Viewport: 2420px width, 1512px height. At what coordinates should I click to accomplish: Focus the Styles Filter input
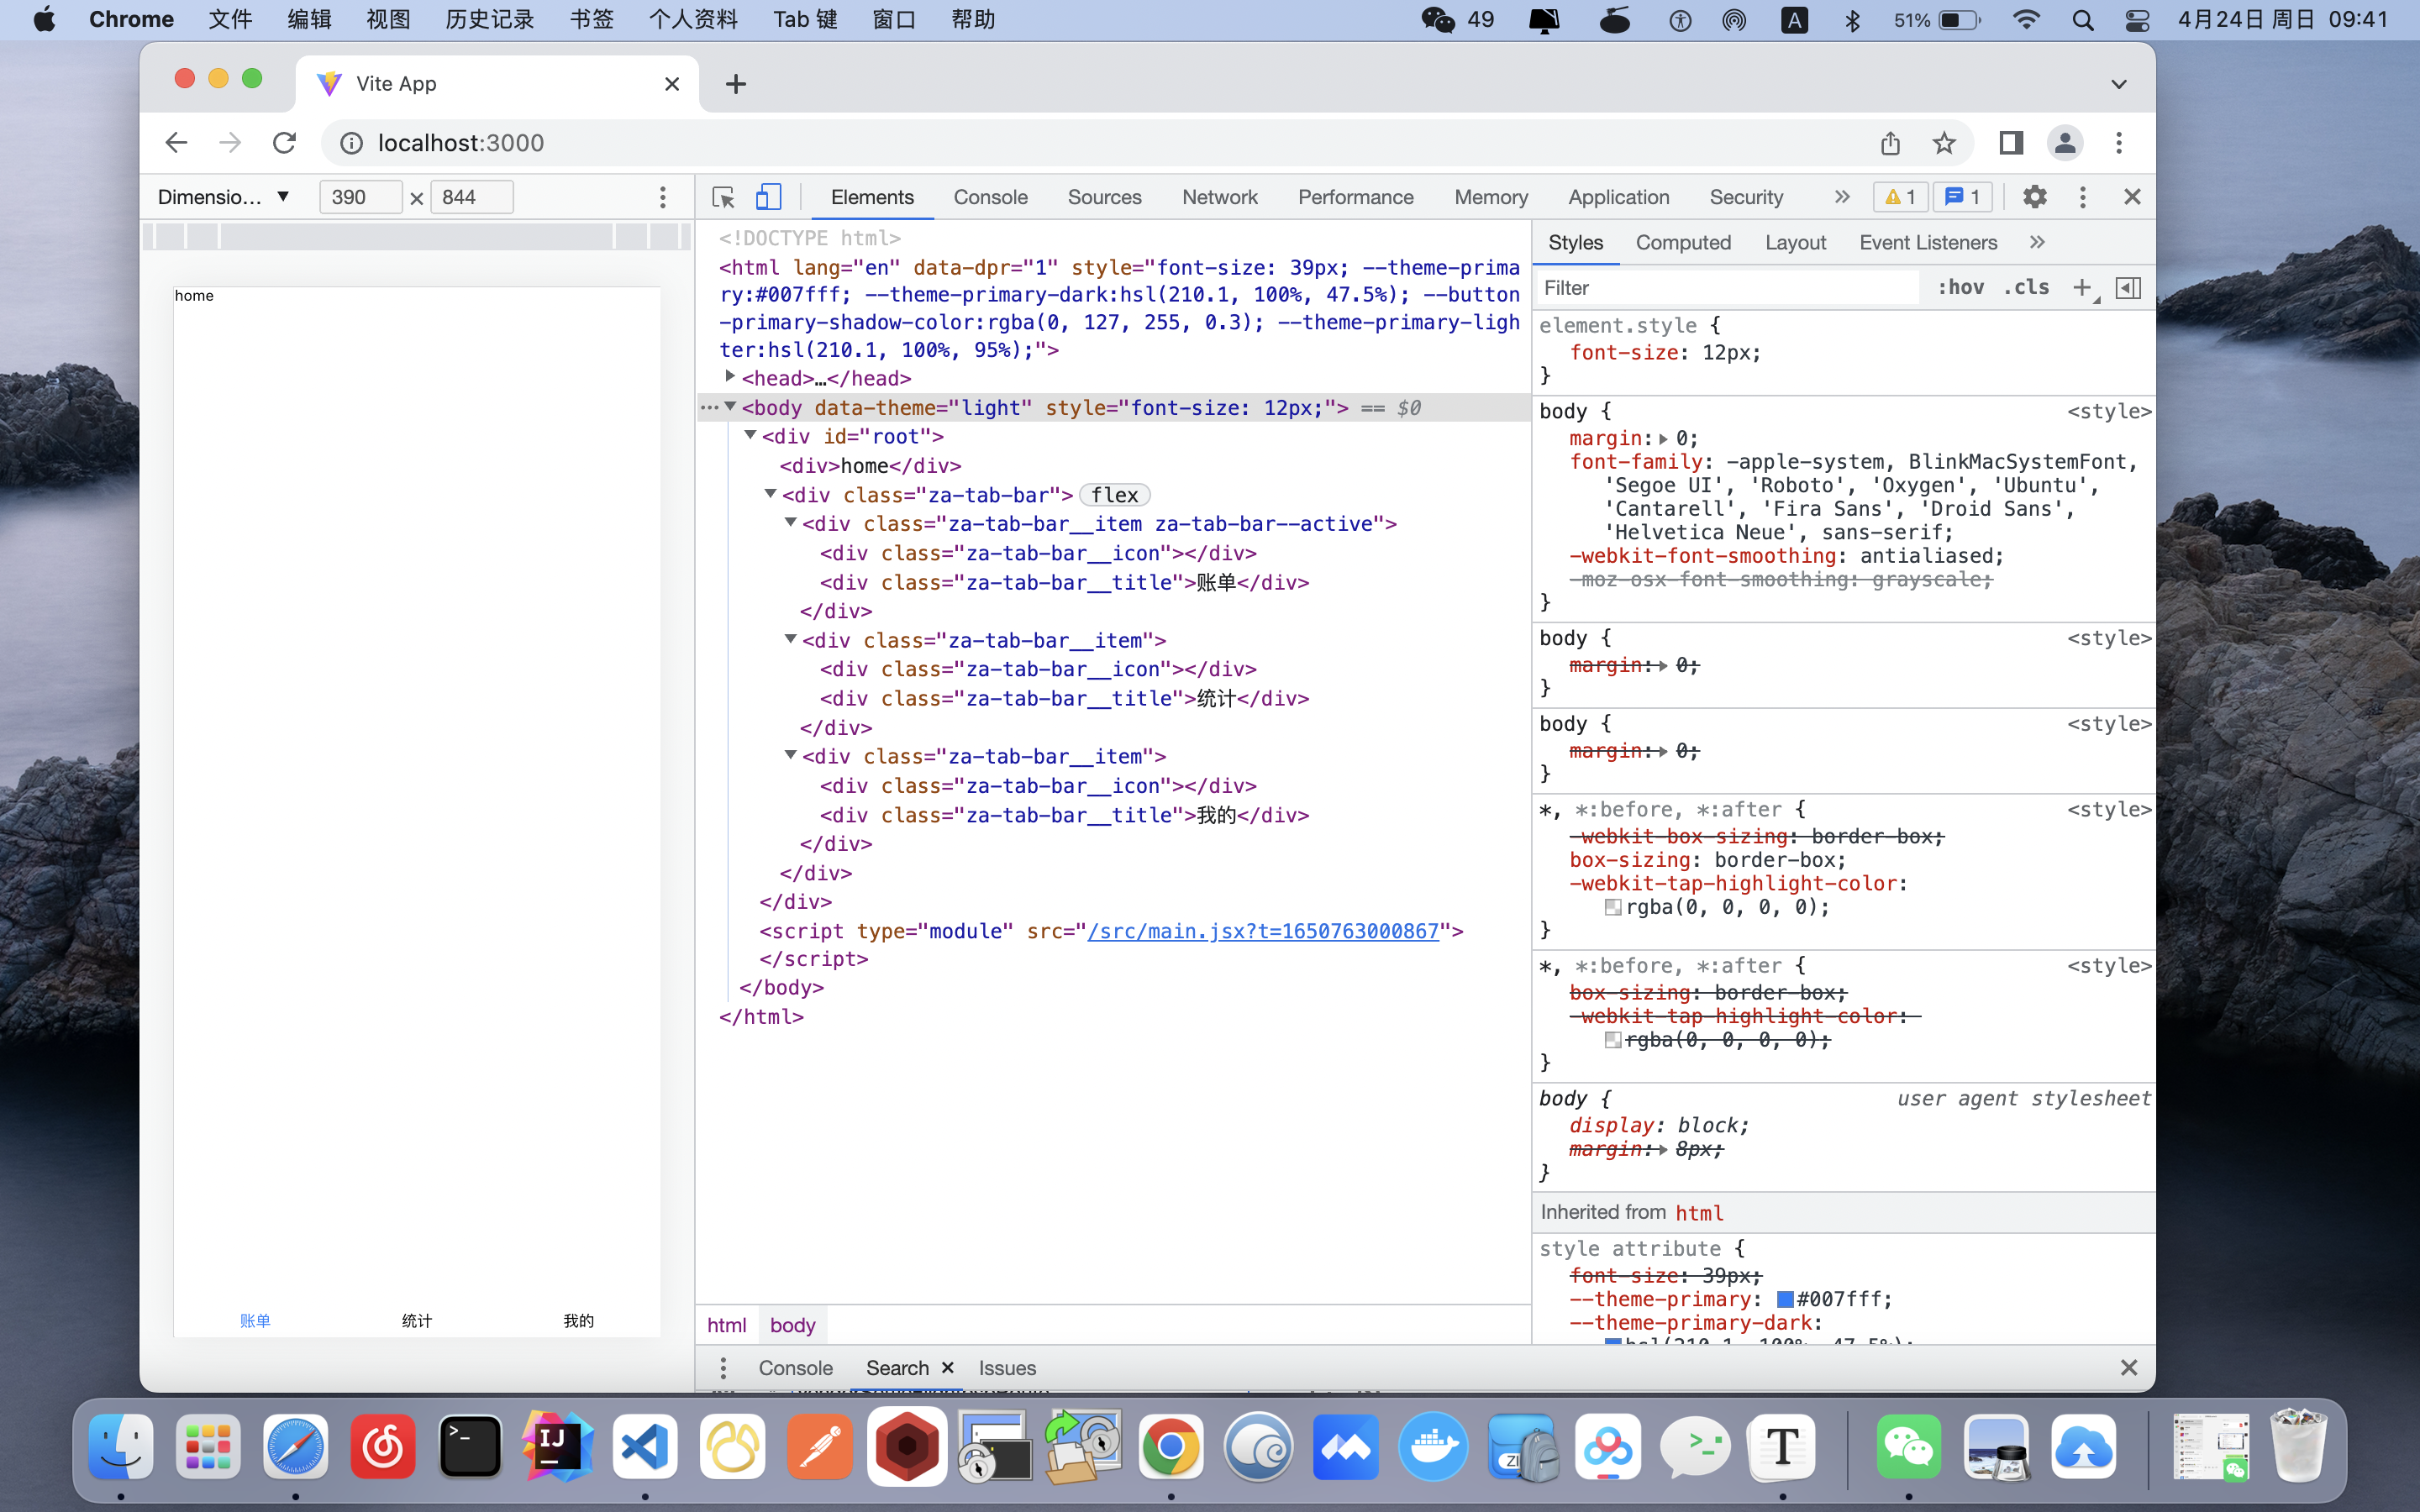click(x=1728, y=288)
